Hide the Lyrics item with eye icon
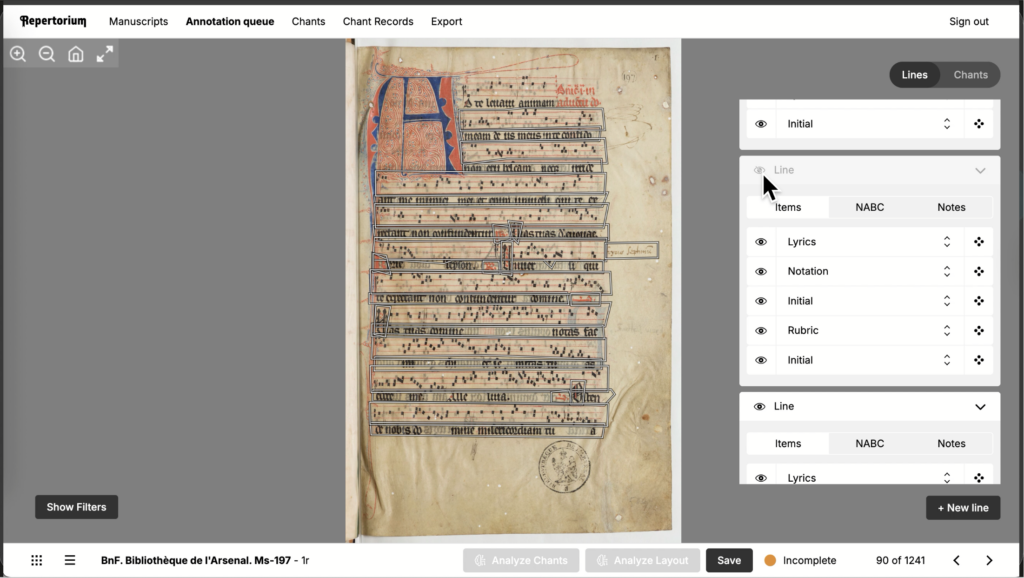This screenshot has width=1024, height=578. (761, 242)
